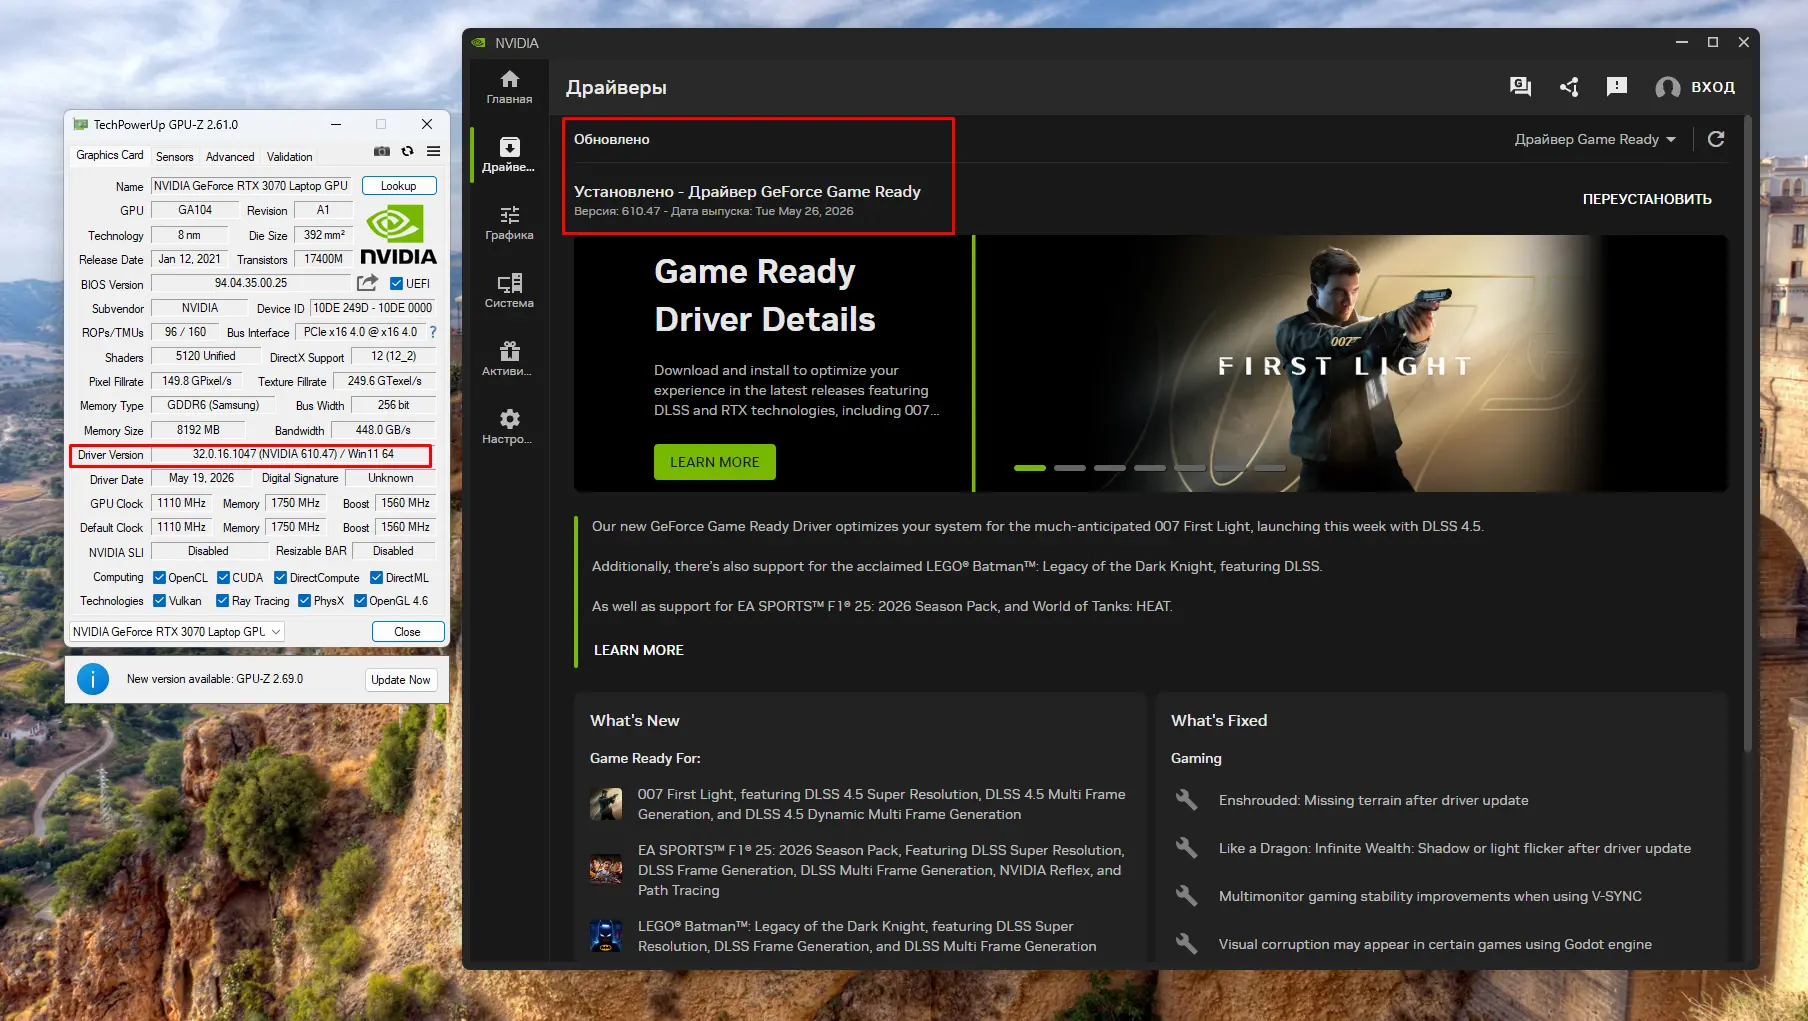Viewport: 1808px width, 1021px height.
Task: Click the blue info icon in GPU-Z update bar
Action: point(93,679)
